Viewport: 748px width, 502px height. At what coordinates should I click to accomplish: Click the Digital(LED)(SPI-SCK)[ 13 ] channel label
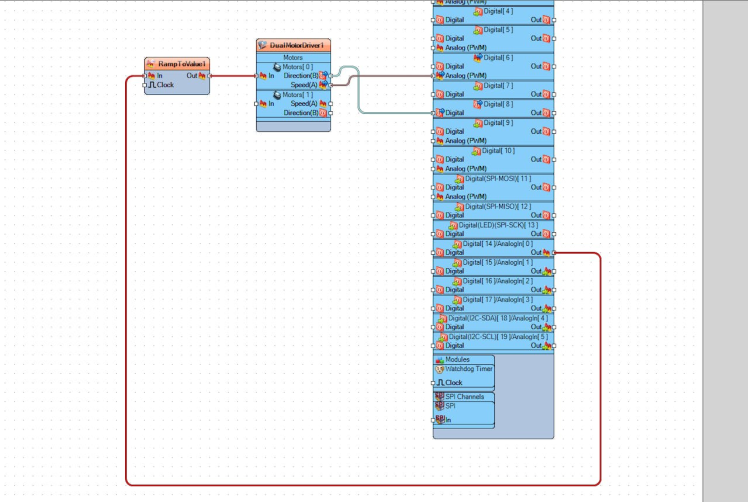(498, 225)
